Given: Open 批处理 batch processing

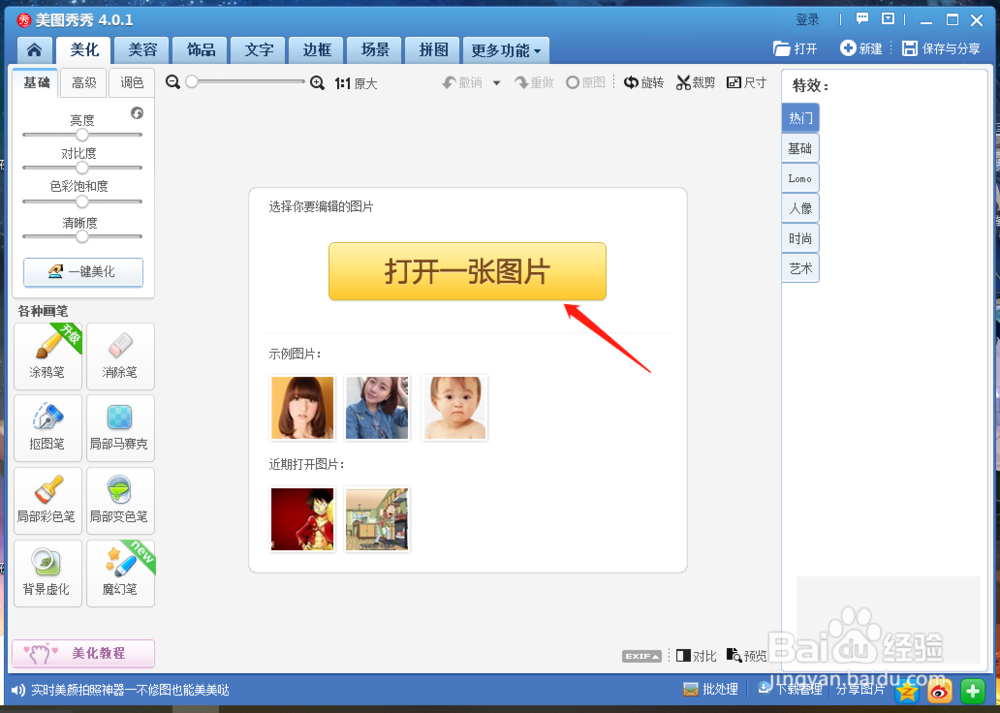Looking at the screenshot, I should point(710,689).
